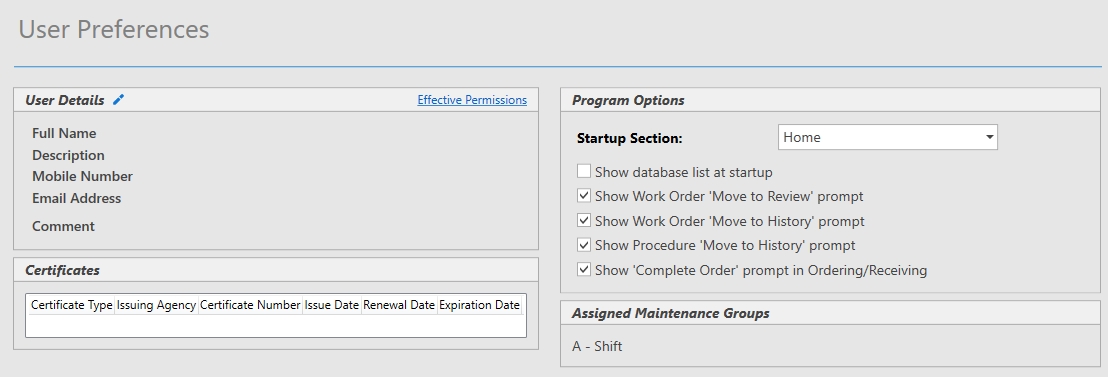Open the Effective Permissions link

click(x=472, y=100)
